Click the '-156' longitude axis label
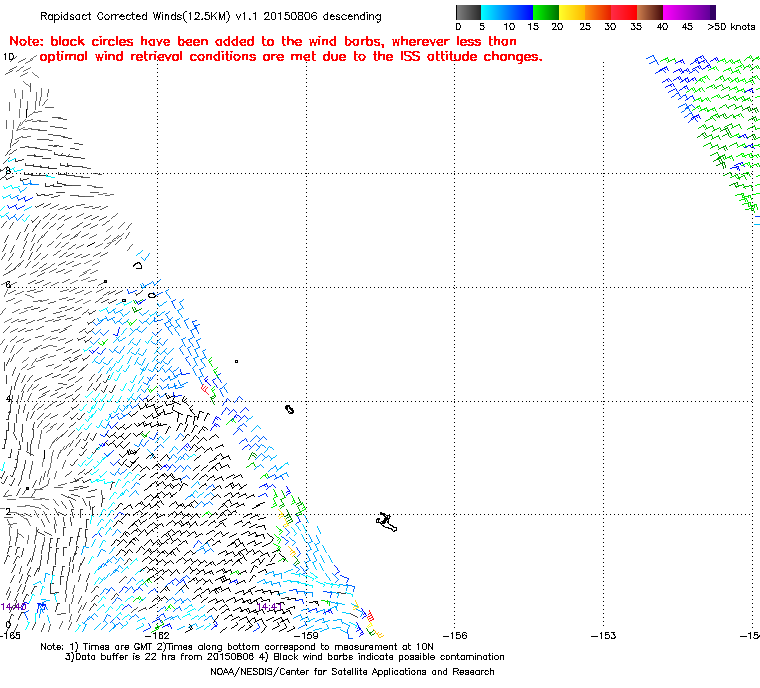 click(x=455, y=635)
